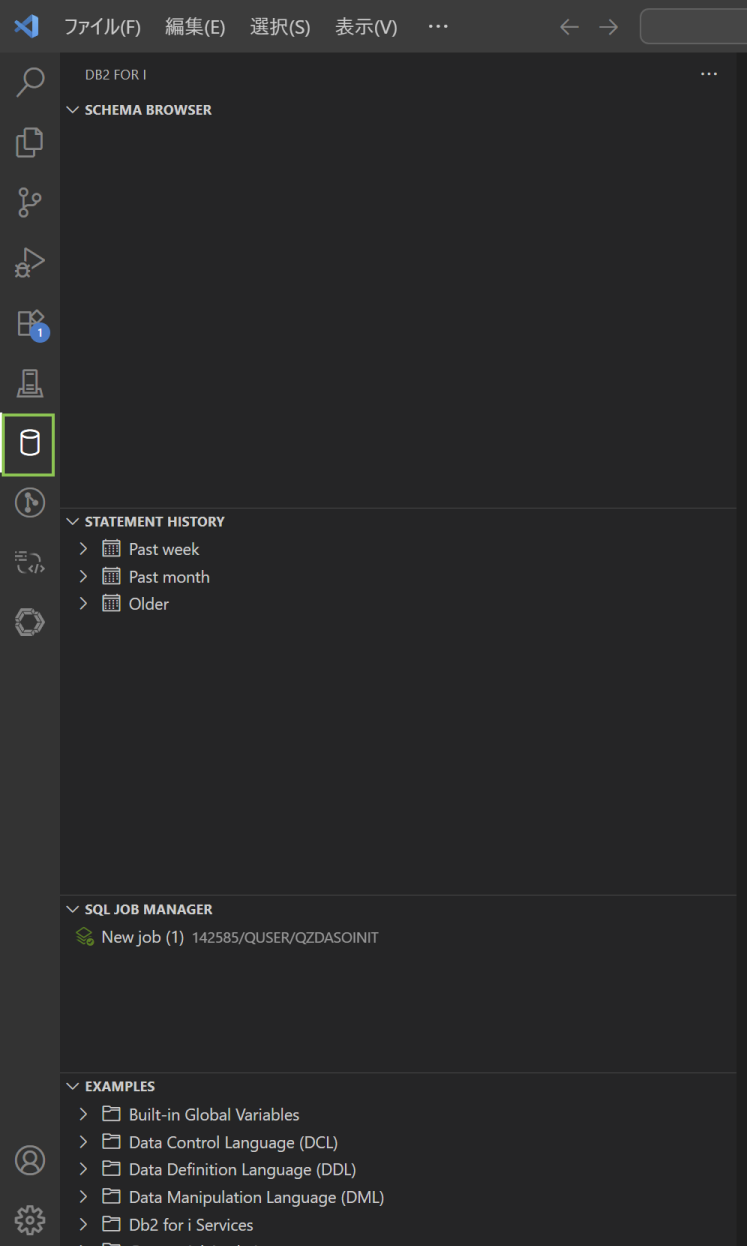Expand Built-in Global Variables chevron

(x=84, y=1114)
